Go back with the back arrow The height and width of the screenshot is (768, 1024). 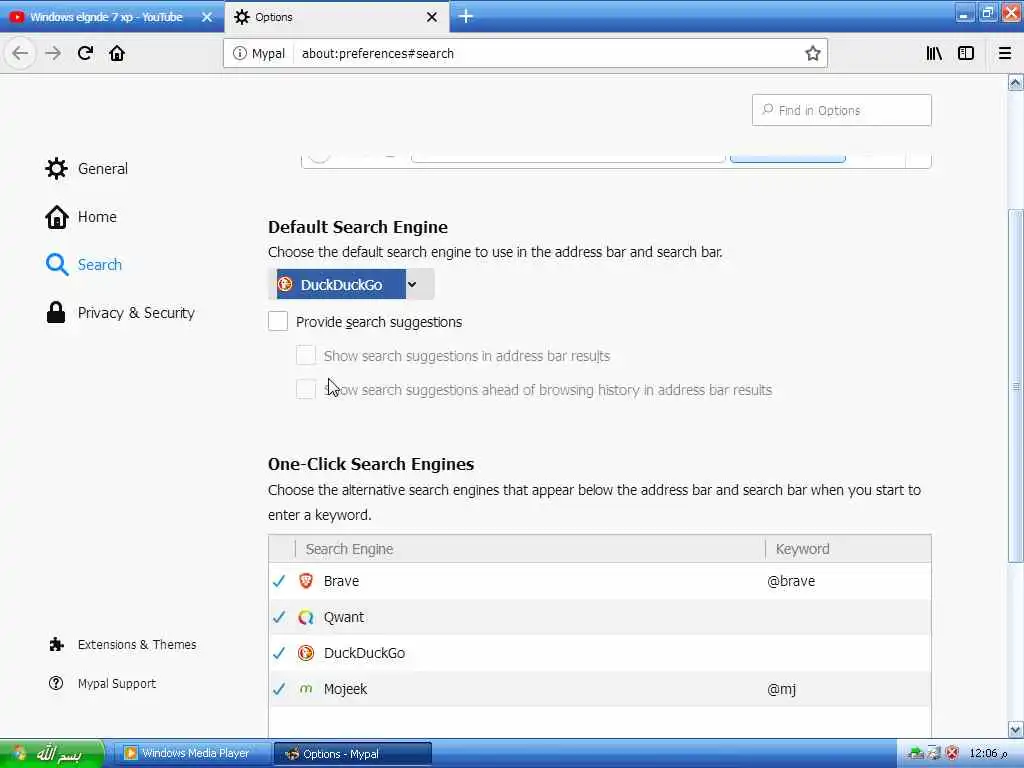[20, 53]
